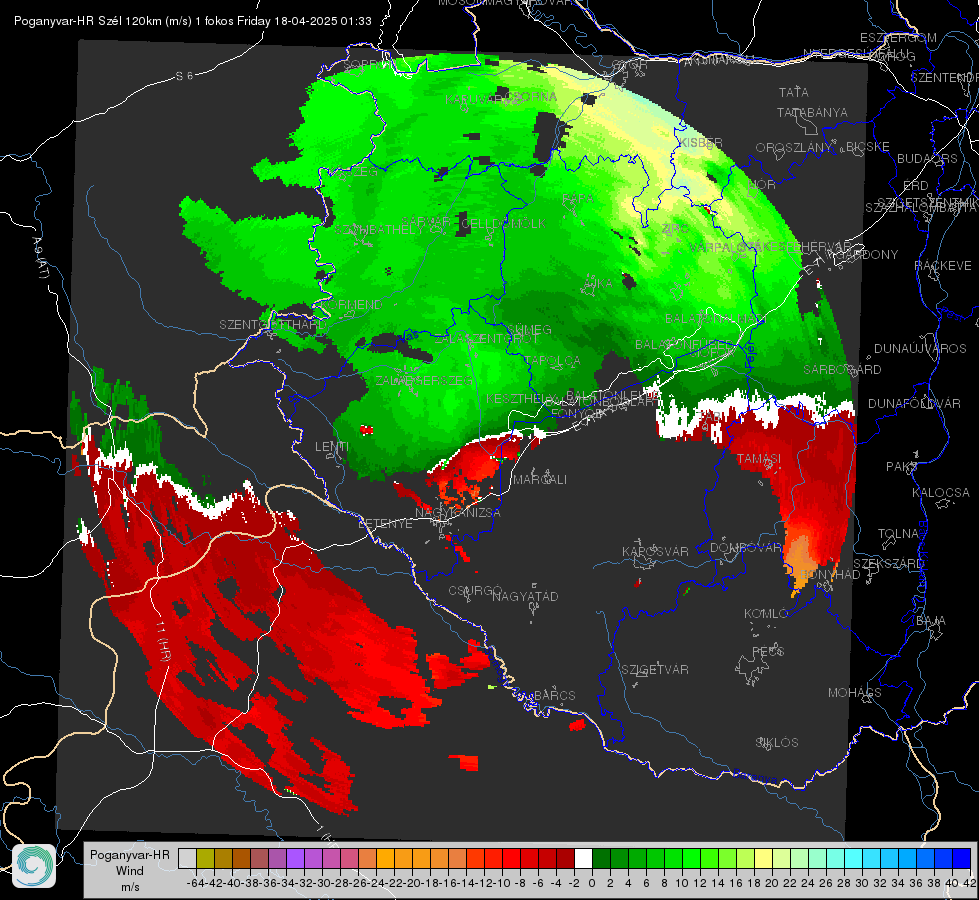
Task: Click the DUNAFOLDVAR label
Action: coord(914,403)
